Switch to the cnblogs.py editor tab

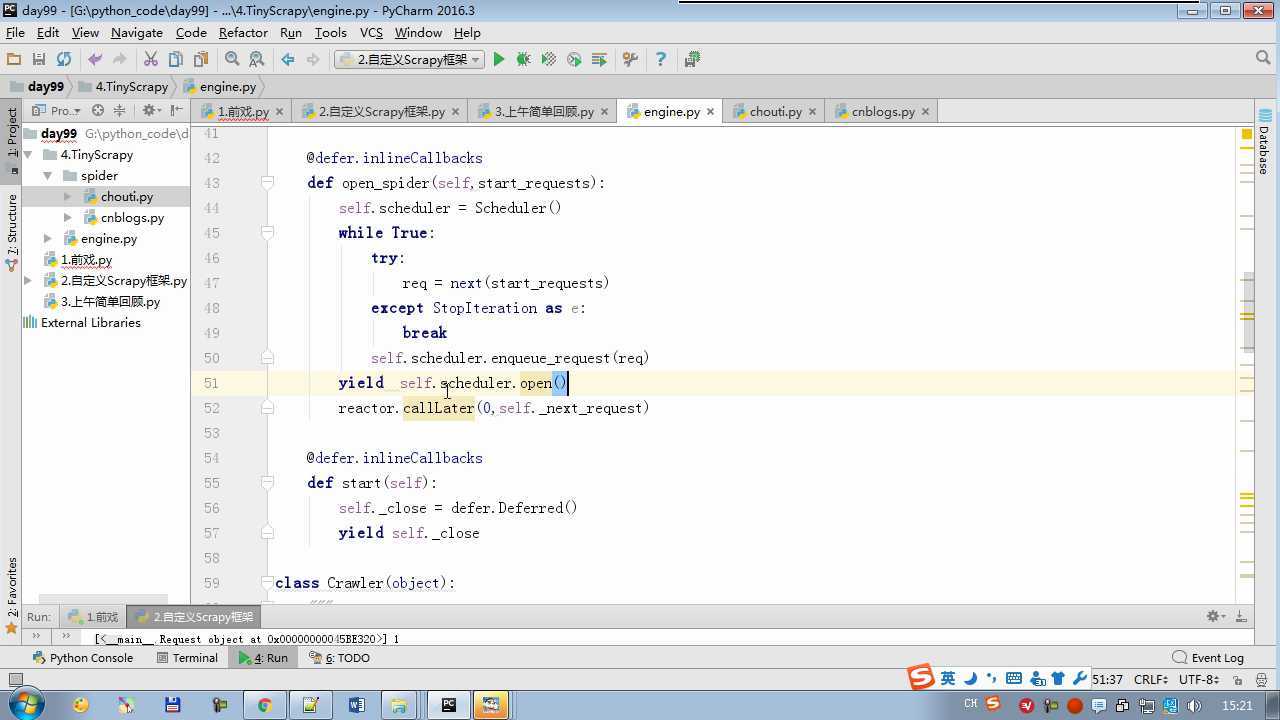[882, 111]
